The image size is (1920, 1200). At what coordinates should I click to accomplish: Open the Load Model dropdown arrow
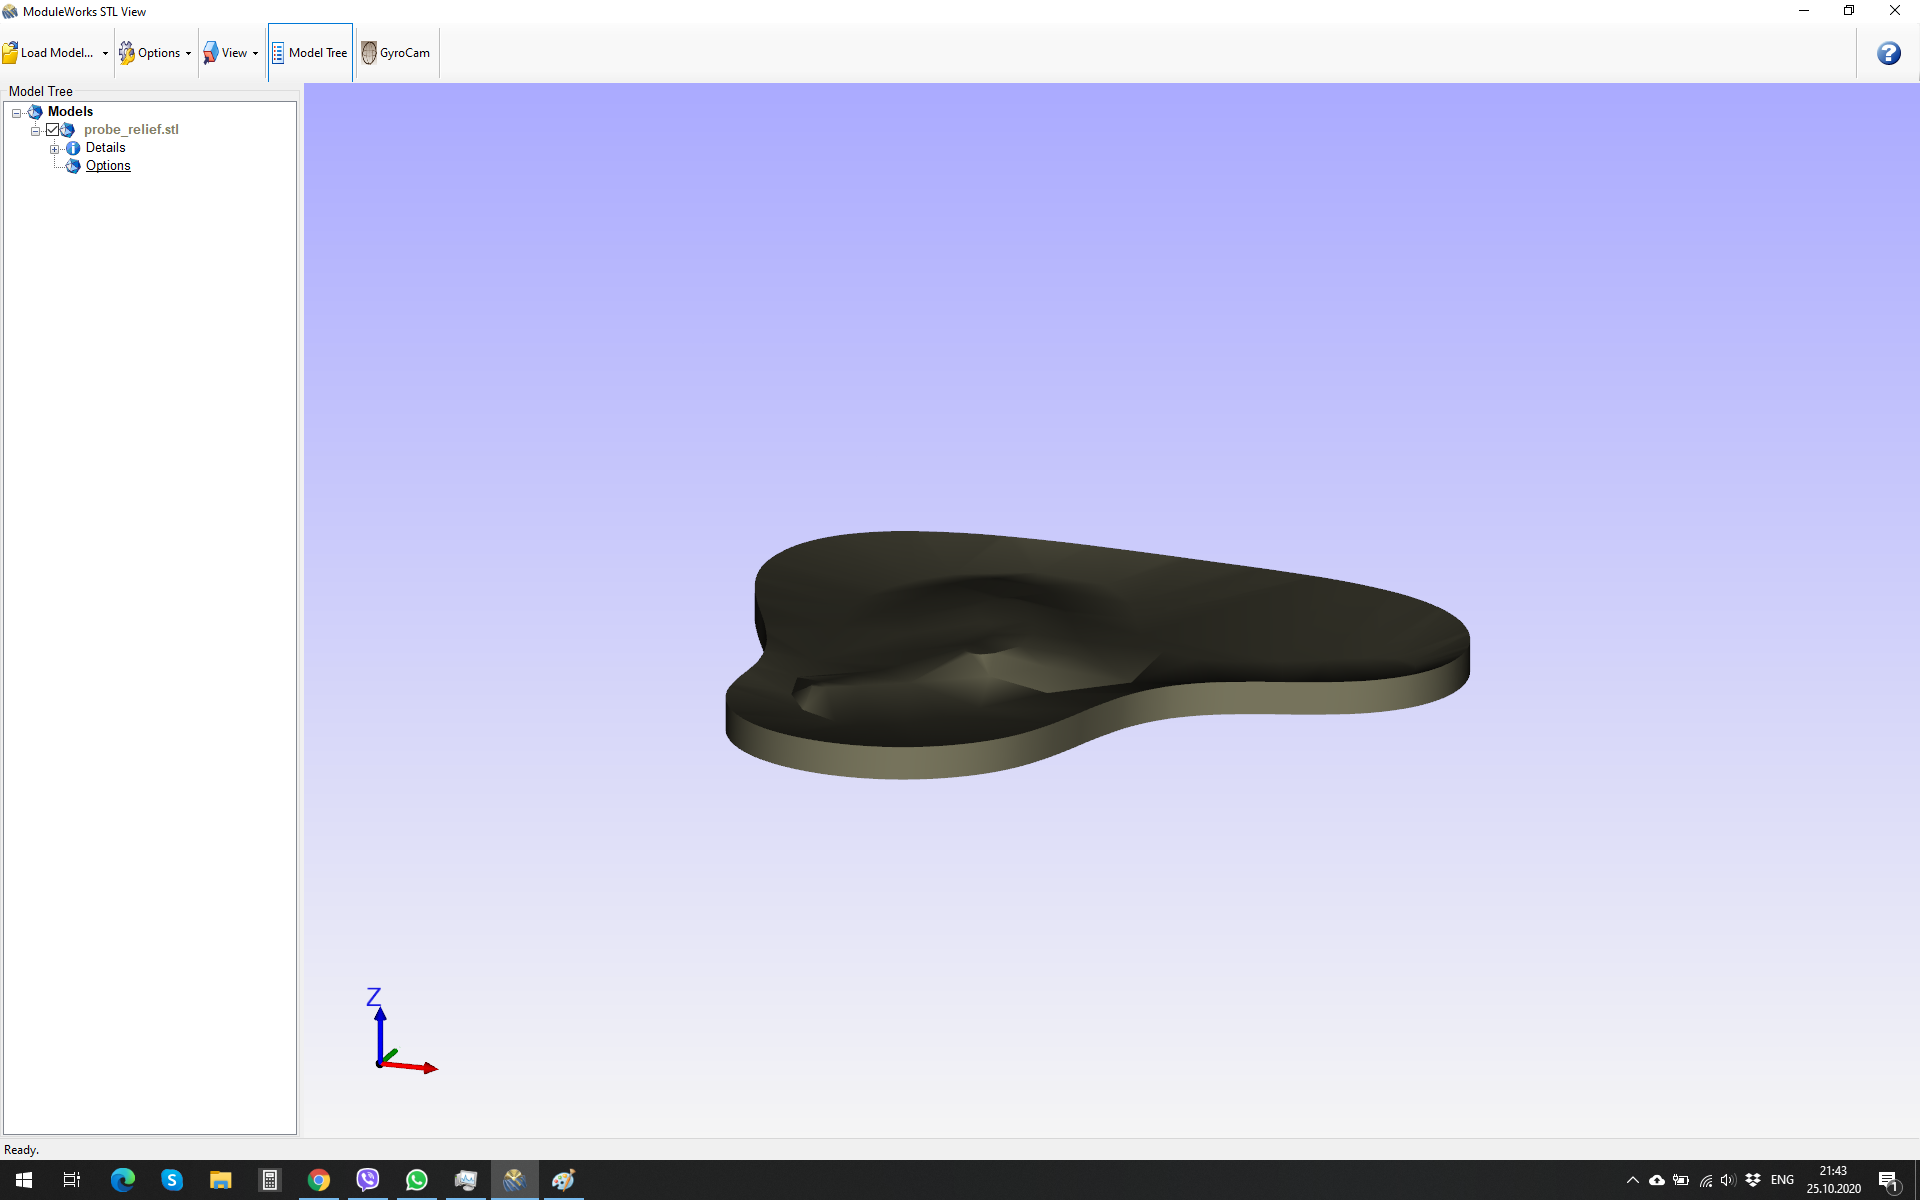[x=105, y=54]
